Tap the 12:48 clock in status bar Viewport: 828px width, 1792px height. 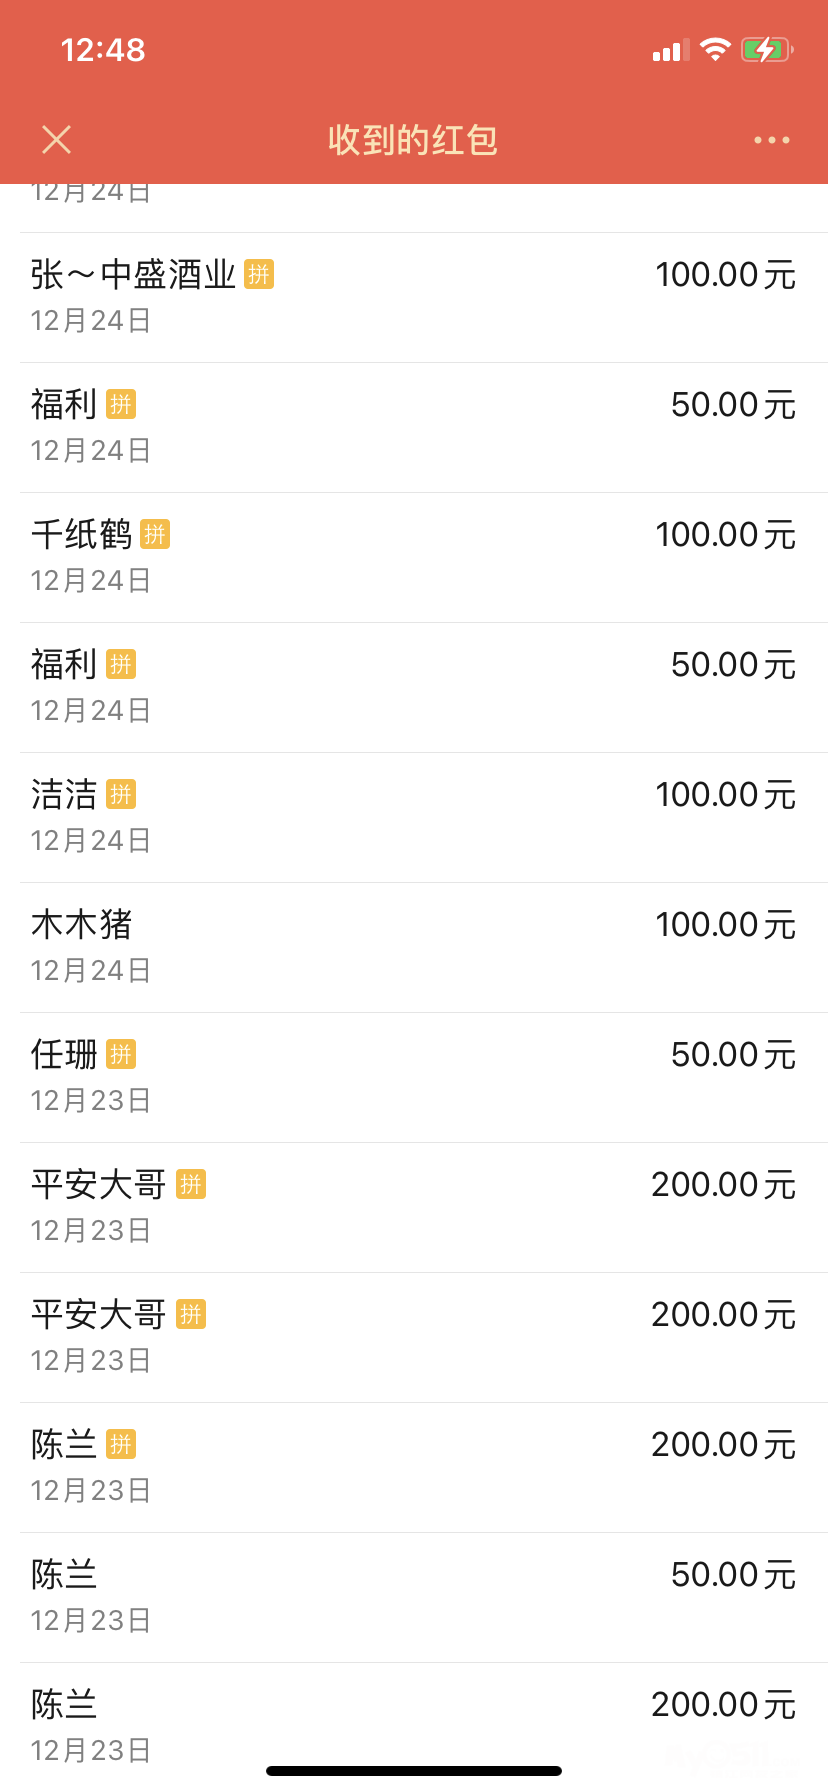tap(103, 50)
